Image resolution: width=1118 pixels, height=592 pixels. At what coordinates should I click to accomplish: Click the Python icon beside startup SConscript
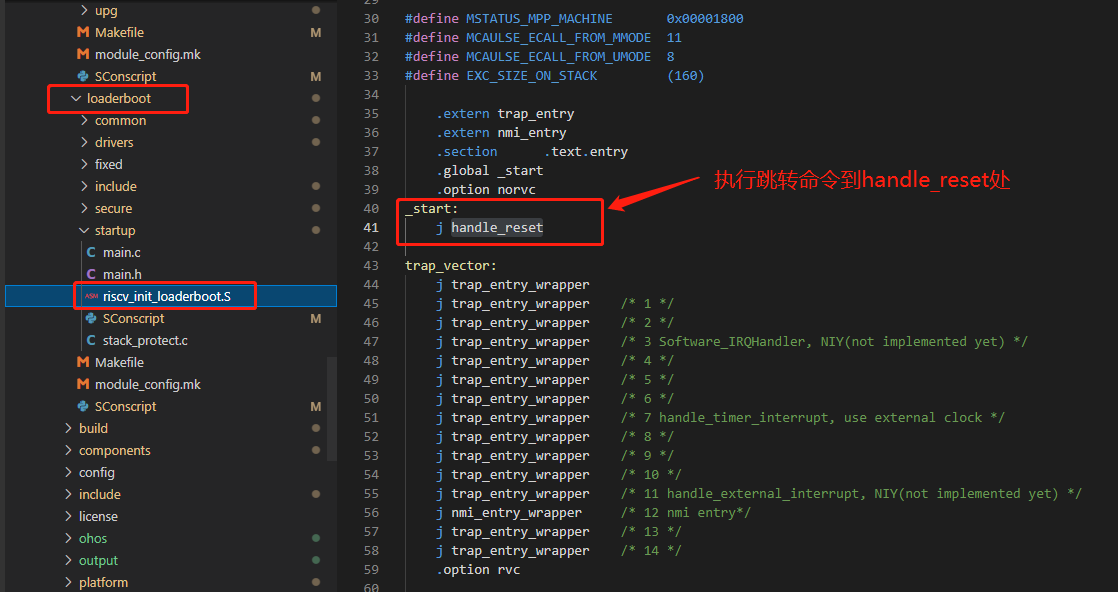pyautogui.click(x=92, y=319)
